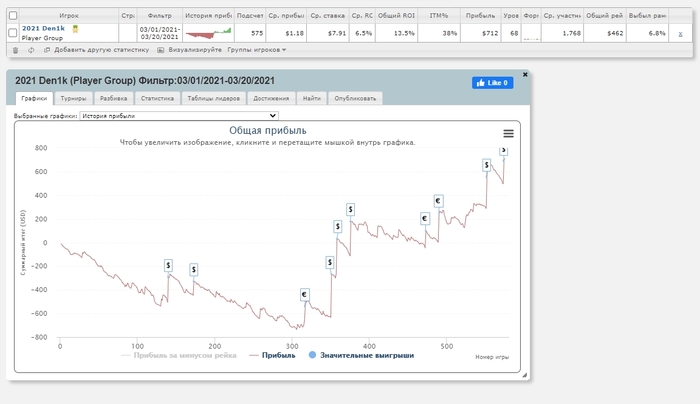Open the Найти tab
Image resolution: width=700 pixels, height=404 pixels.
pyautogui.click(x=312, y=98)
